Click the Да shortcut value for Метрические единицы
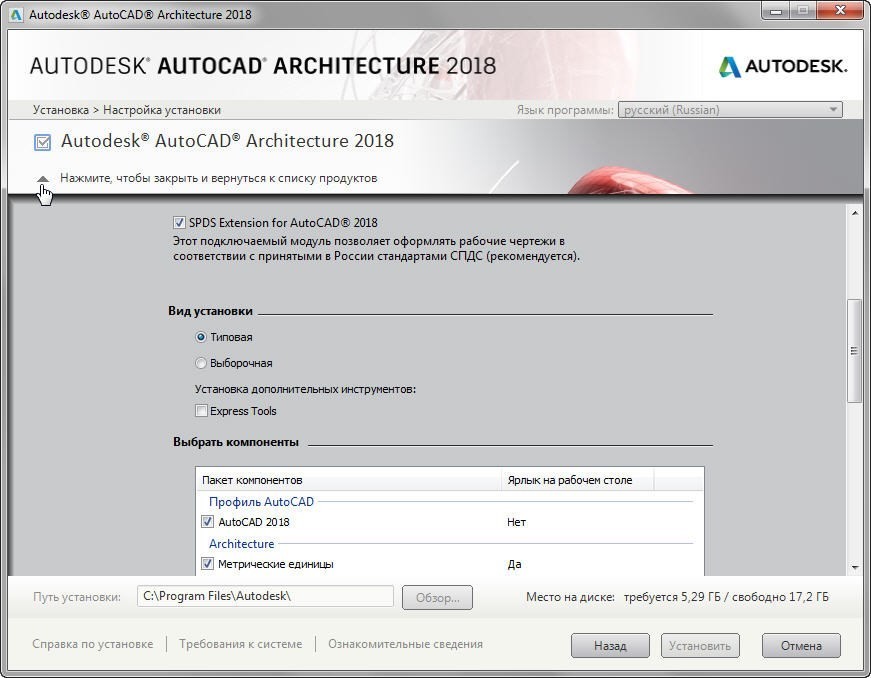871x678 pixels. [x=514, y=564]
